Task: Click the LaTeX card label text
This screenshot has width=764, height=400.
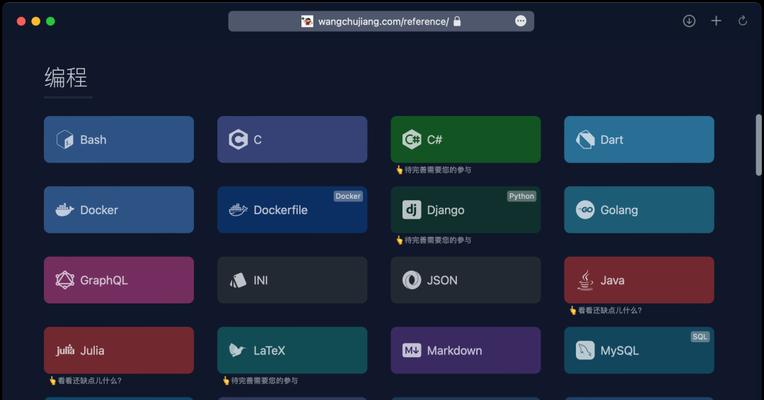Action: coord(269,350)
